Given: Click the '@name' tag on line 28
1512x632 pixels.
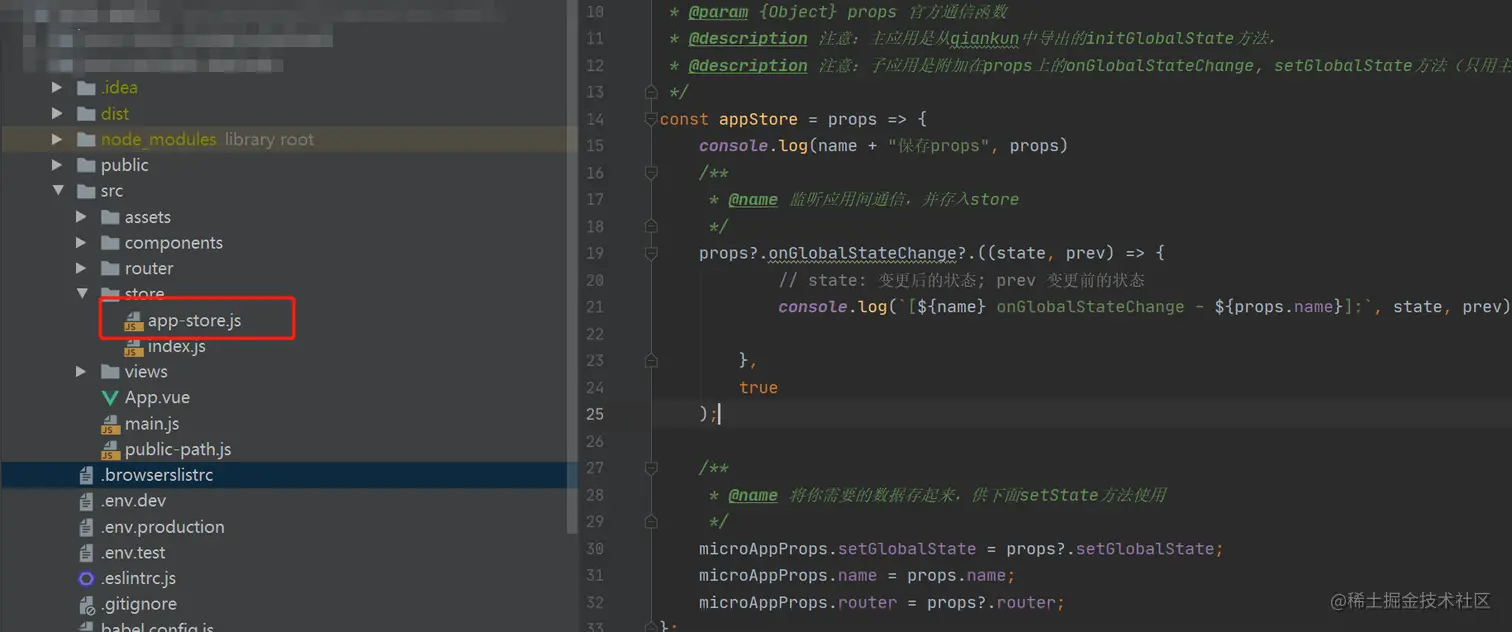Looking at the screenshot, I should (x=753, y=495).
